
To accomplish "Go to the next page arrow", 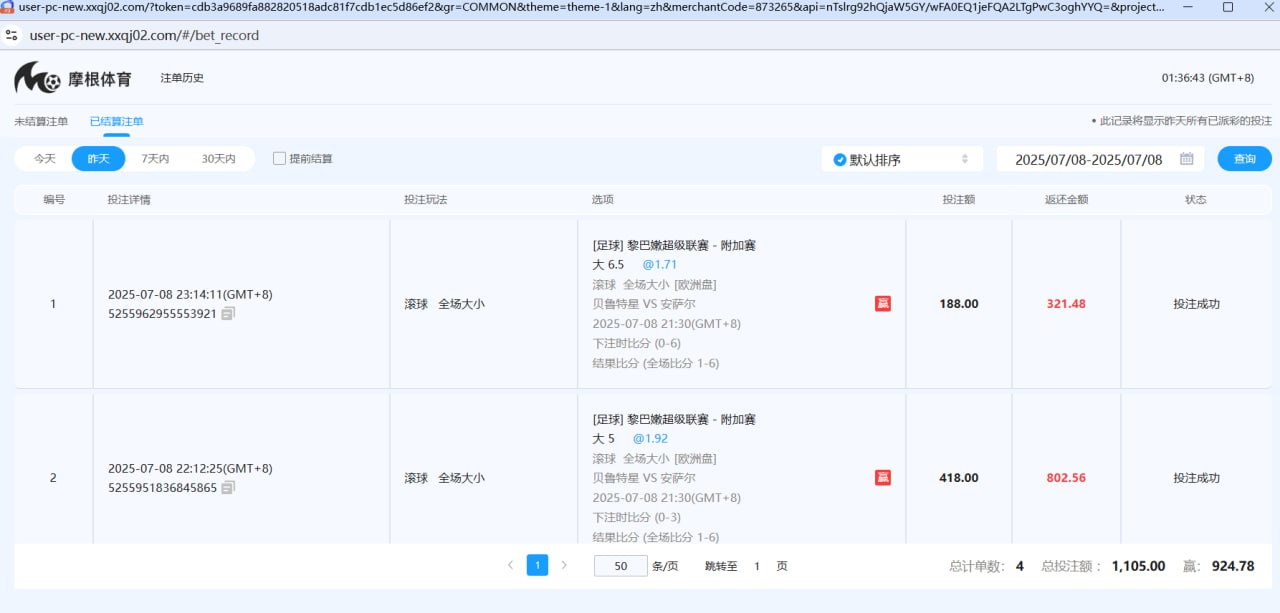I will tap(564, 565).
